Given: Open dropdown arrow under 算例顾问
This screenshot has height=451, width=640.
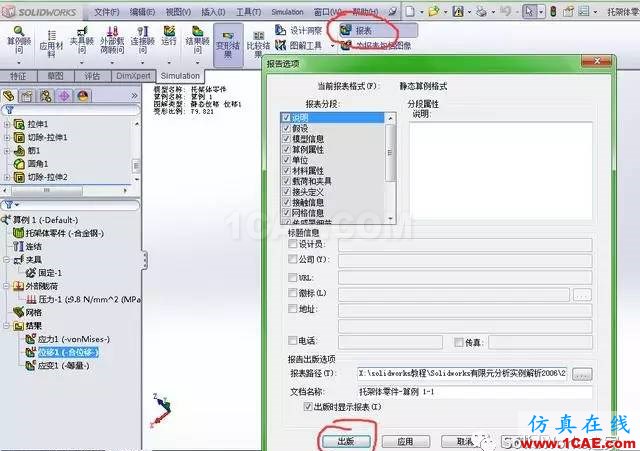Looking at the screenshot, I should click(19, 63).
